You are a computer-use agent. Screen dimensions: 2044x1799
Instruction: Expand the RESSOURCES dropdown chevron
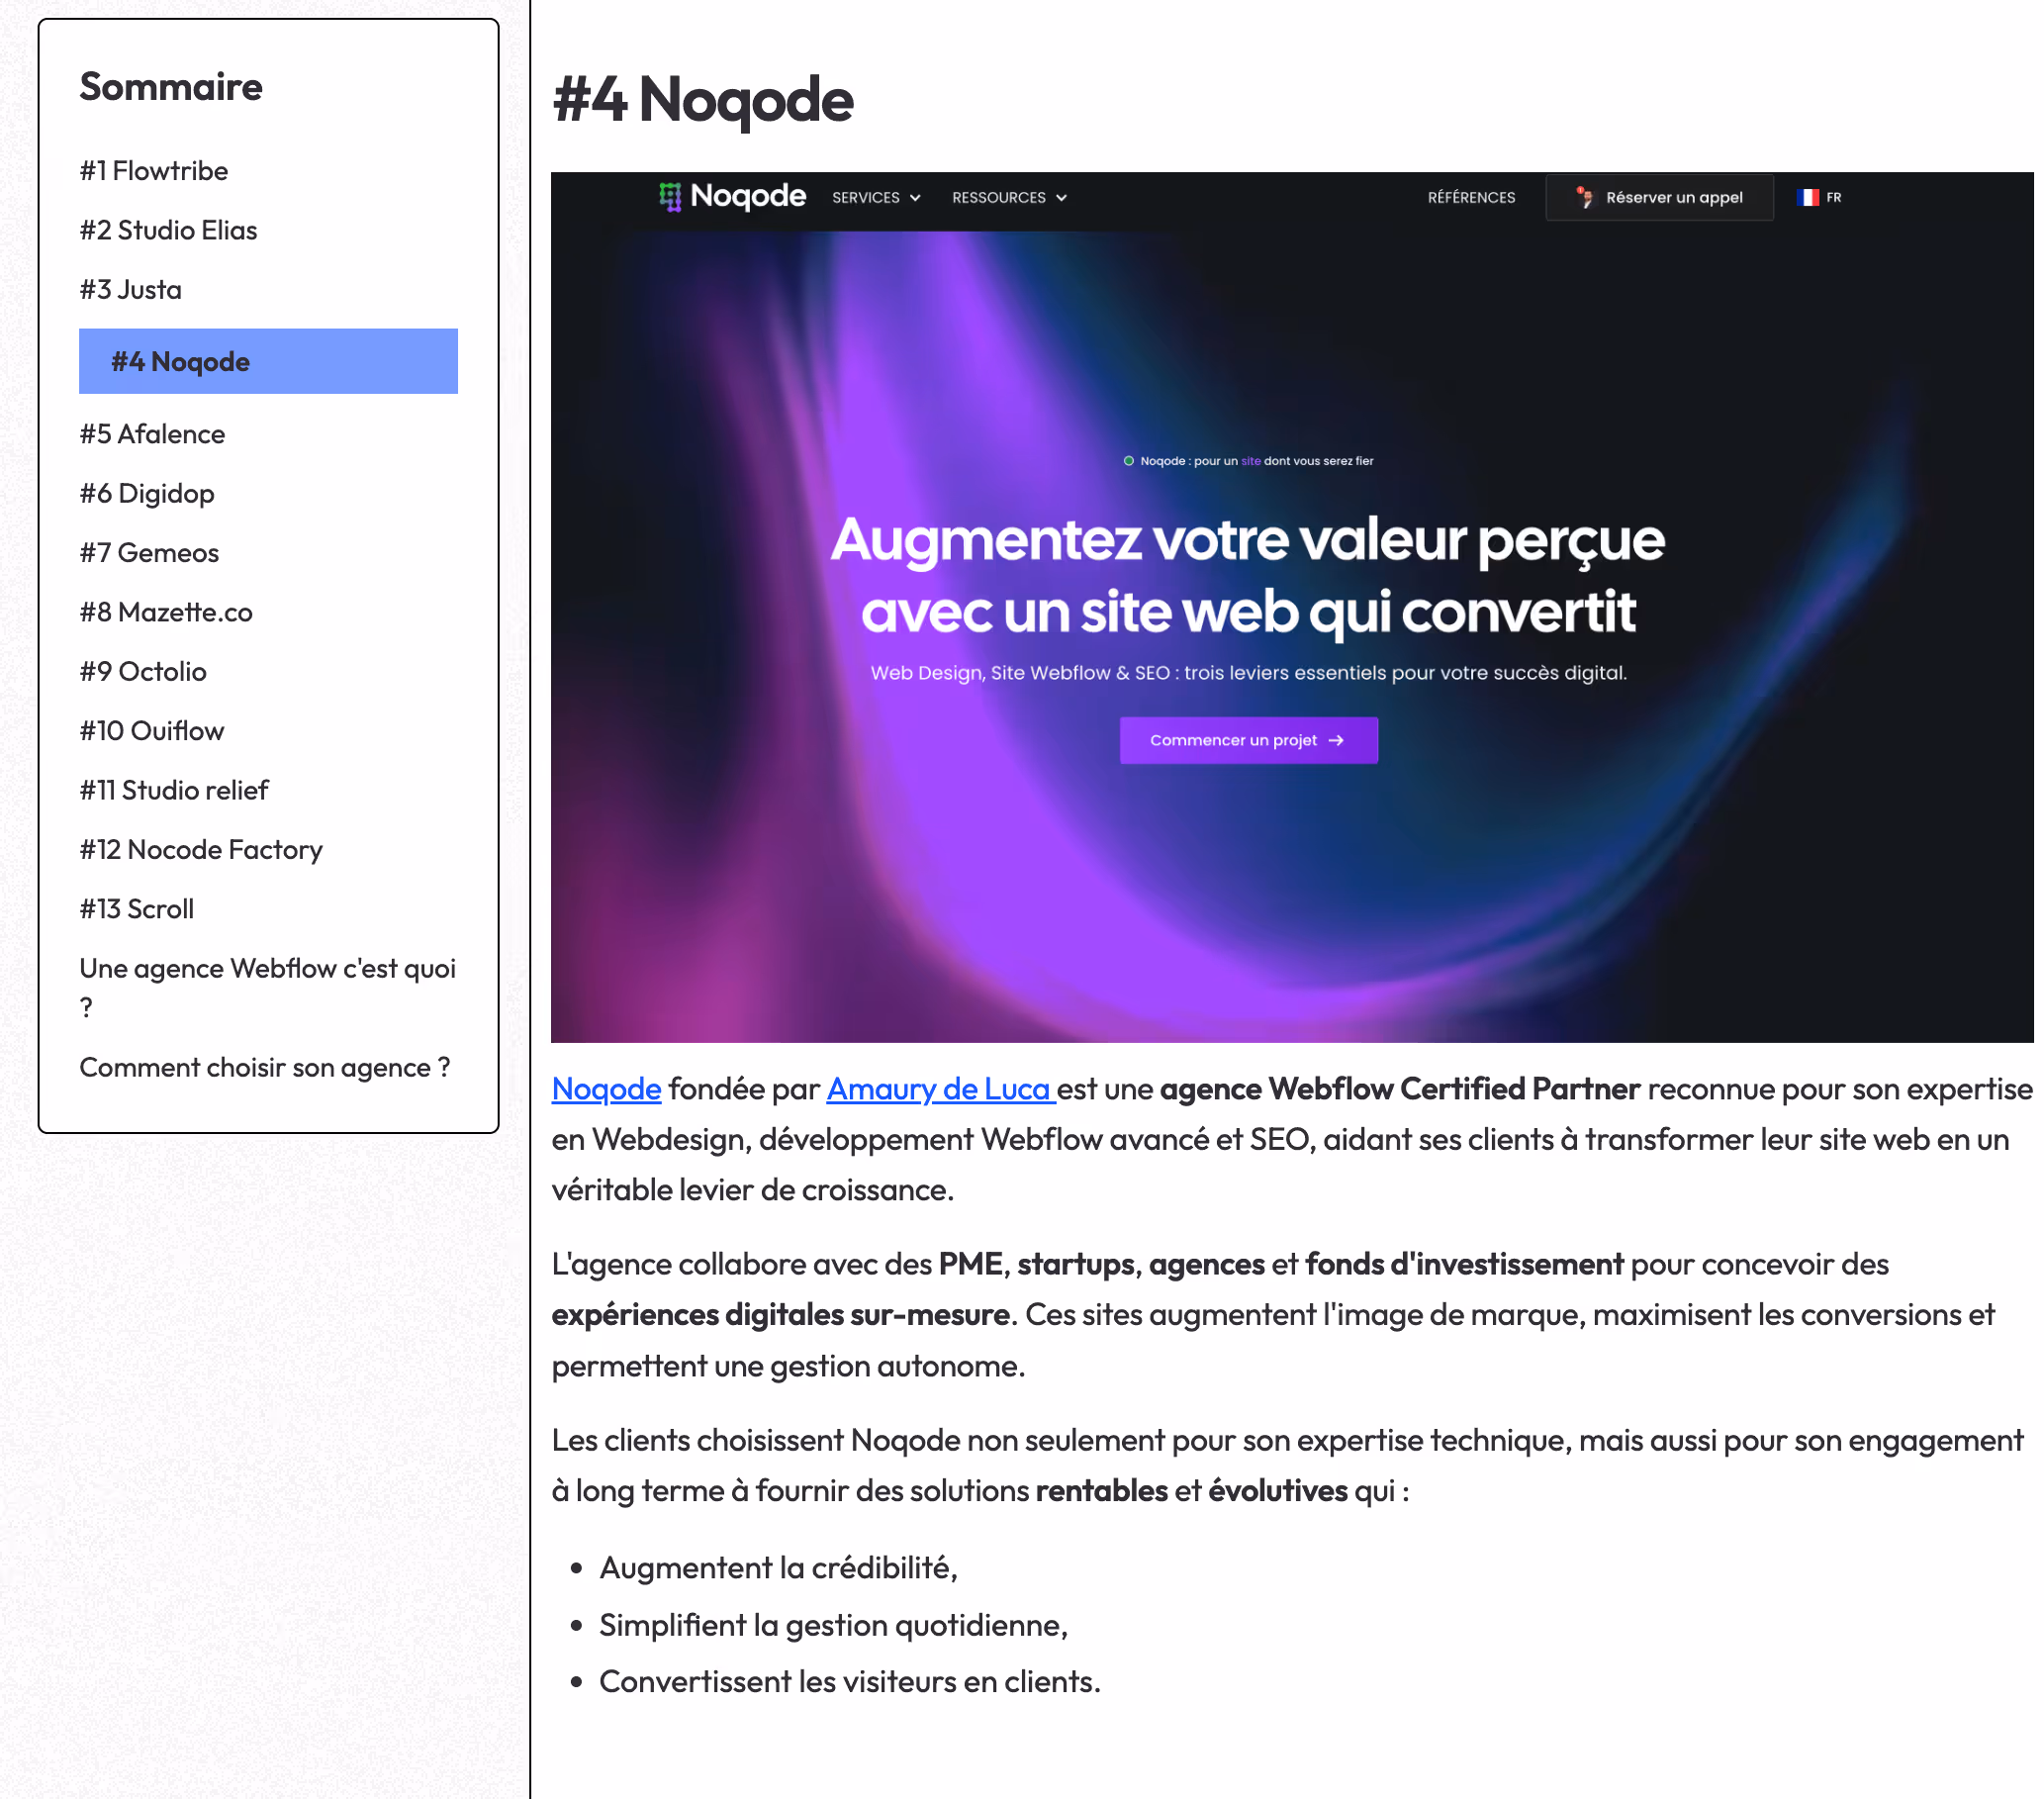pyautogui.click(x=1061, y=198)
